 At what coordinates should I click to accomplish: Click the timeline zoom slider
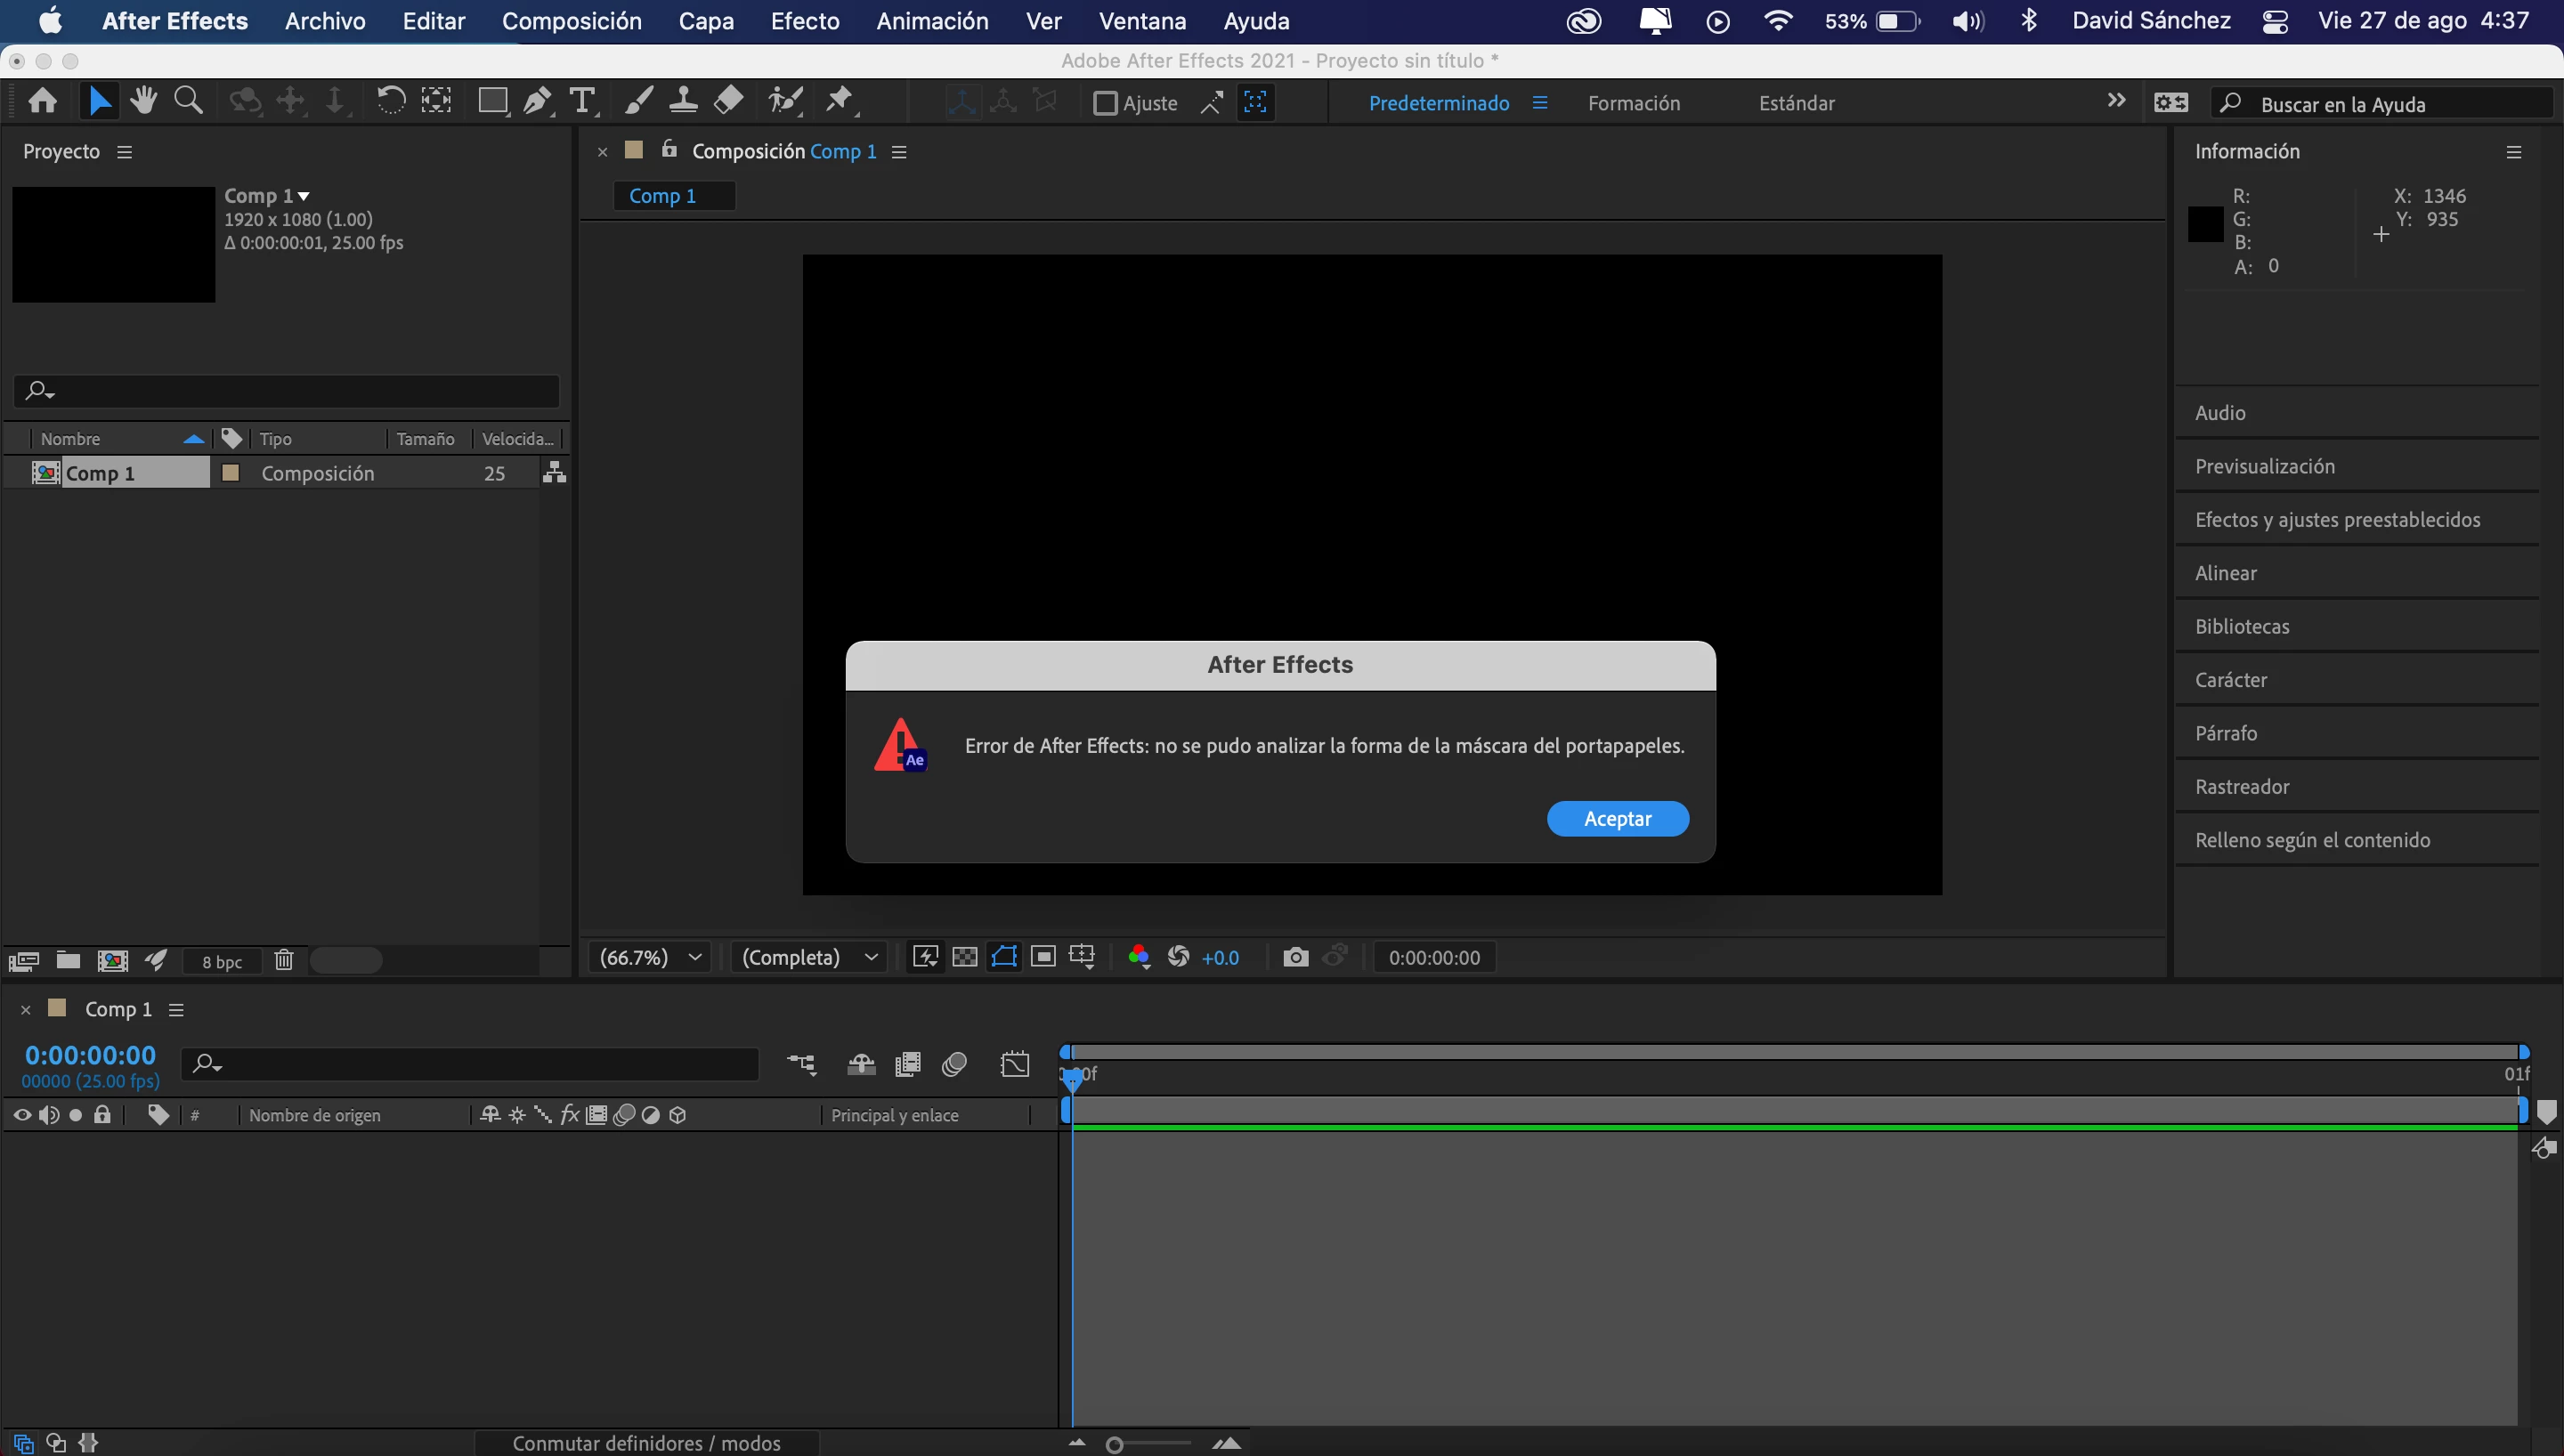pos(1114,1444)
